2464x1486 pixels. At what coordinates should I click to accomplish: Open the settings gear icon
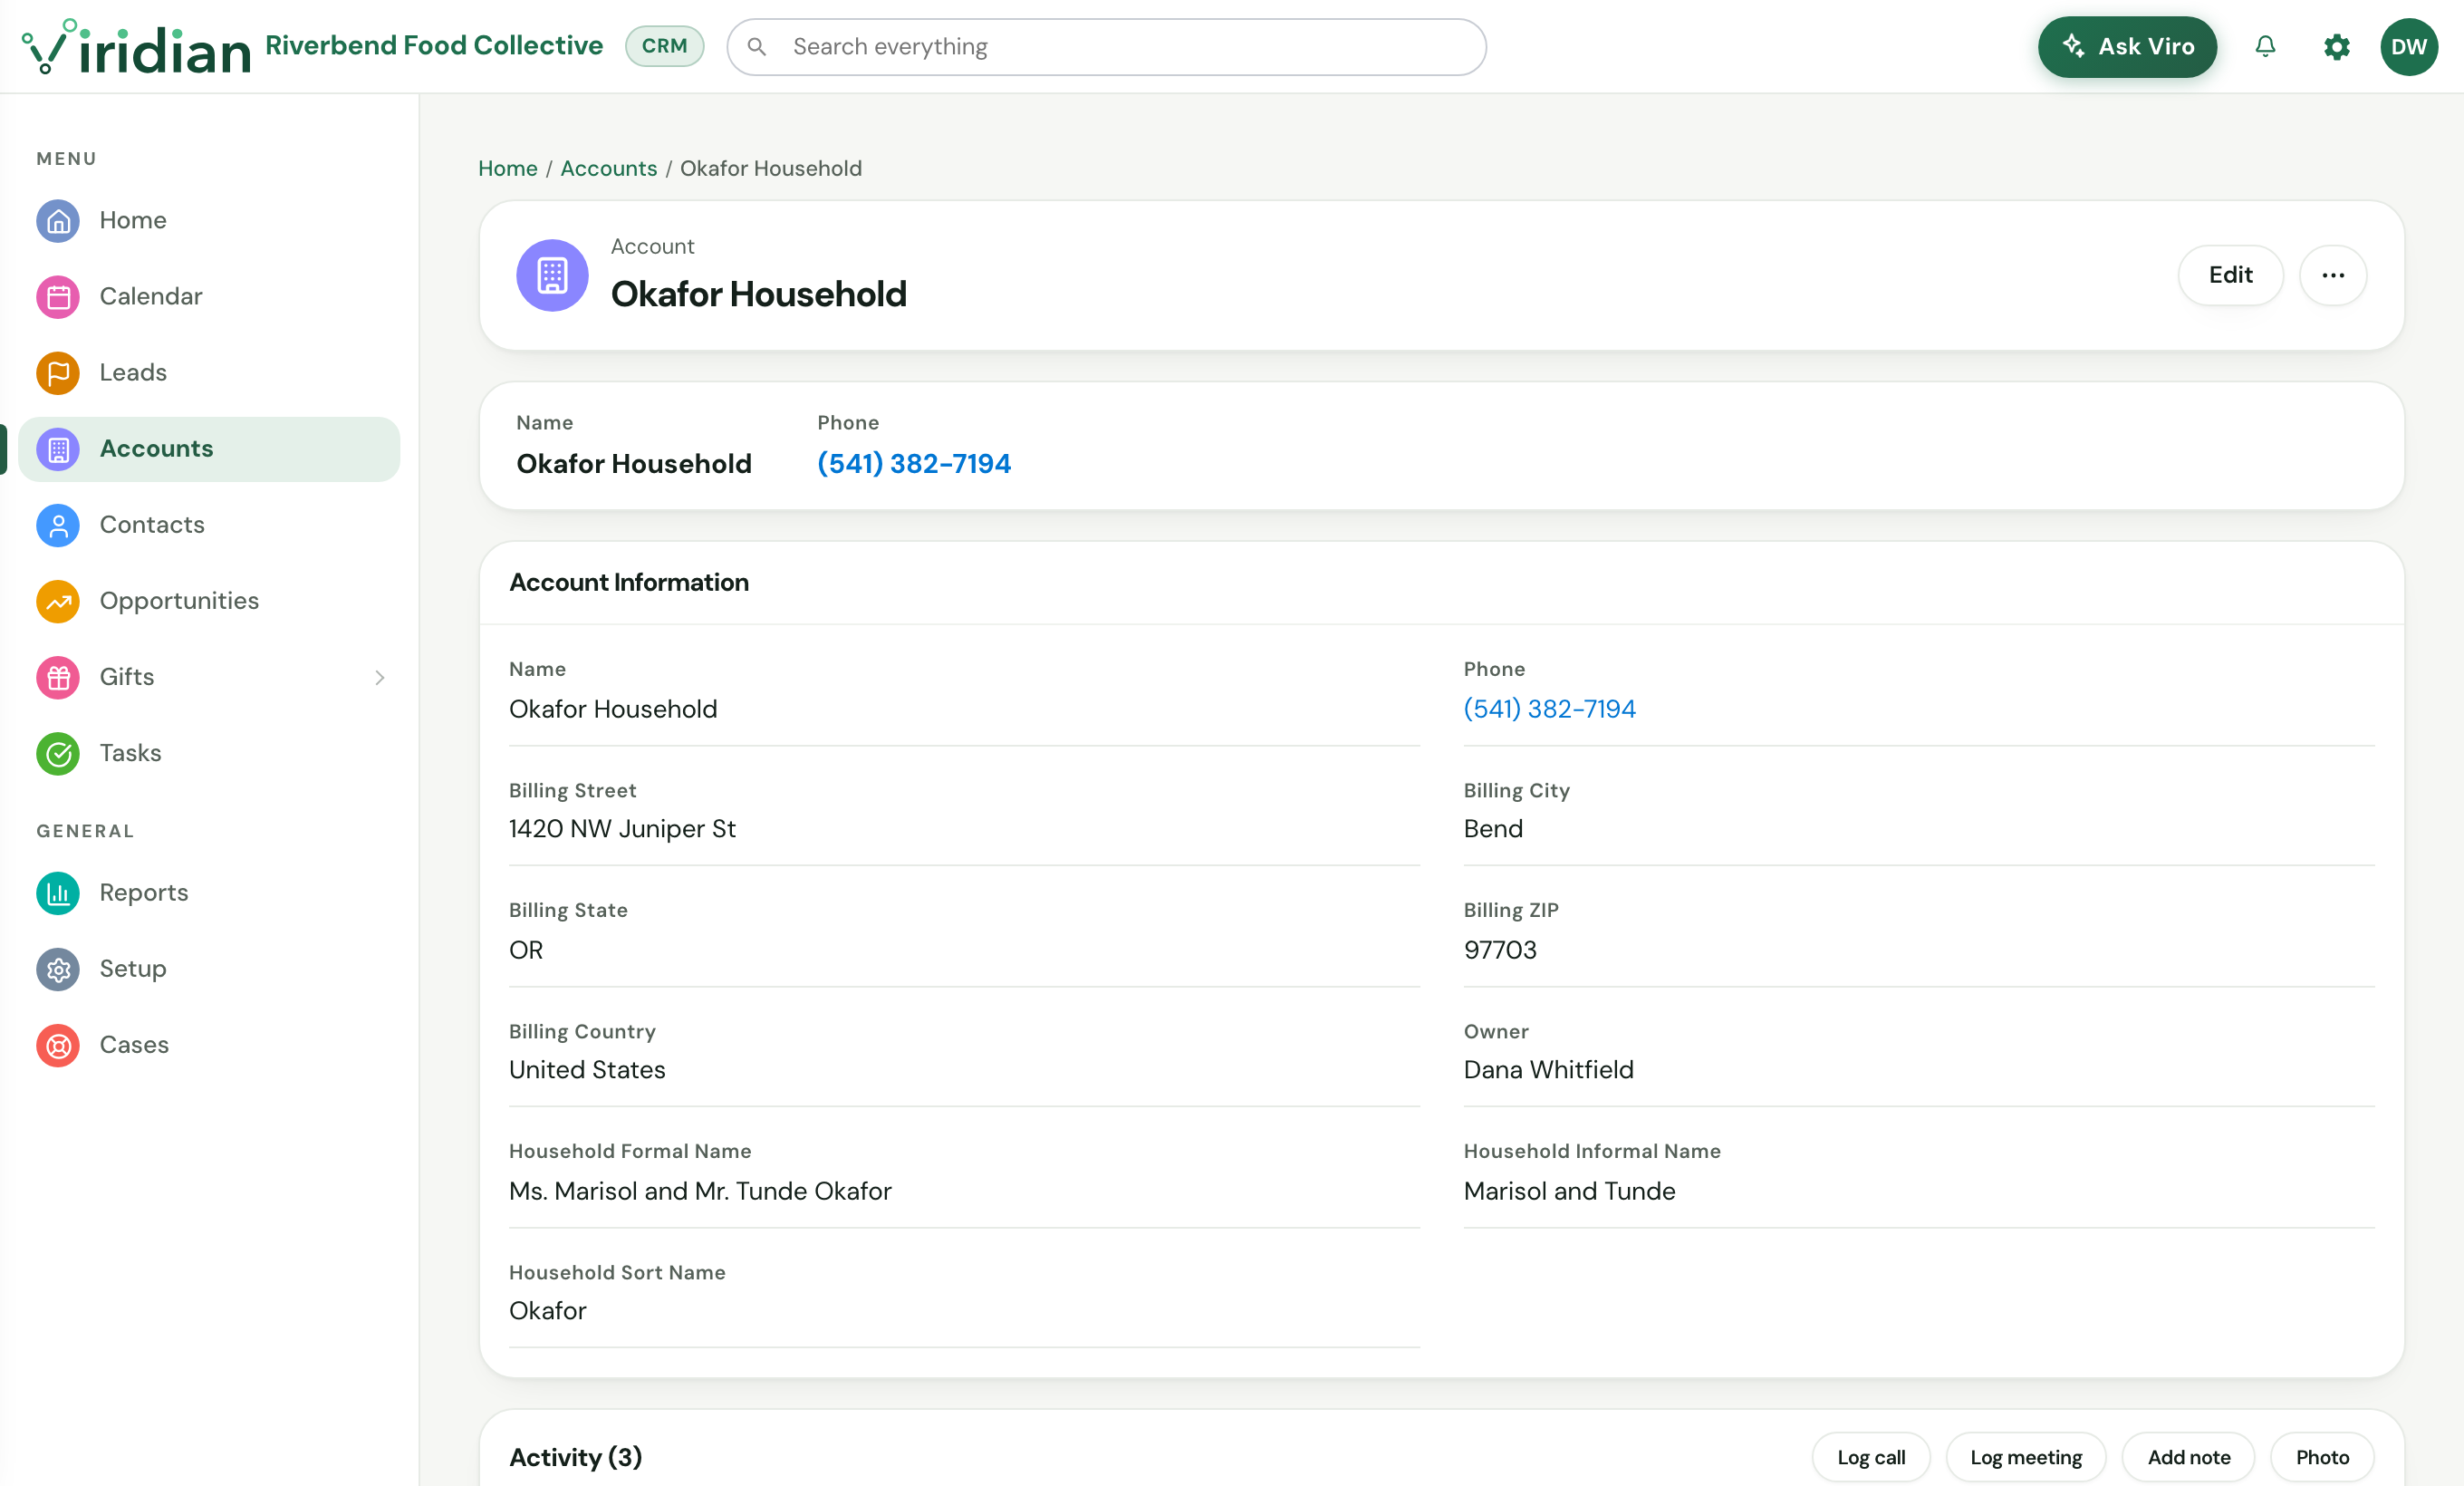[2336, 47]
